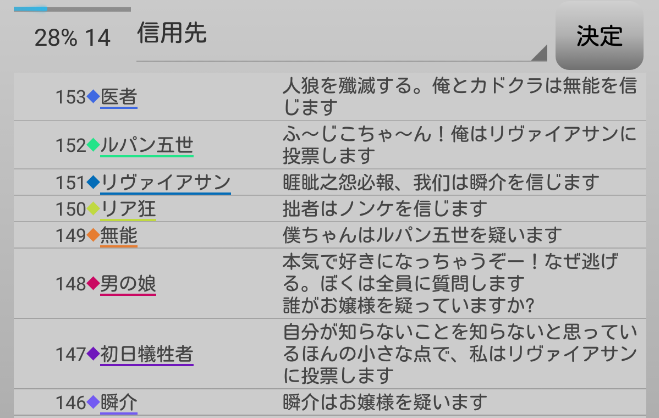Click the blue diamond next to リヴァイアサン

pos(93,182)
